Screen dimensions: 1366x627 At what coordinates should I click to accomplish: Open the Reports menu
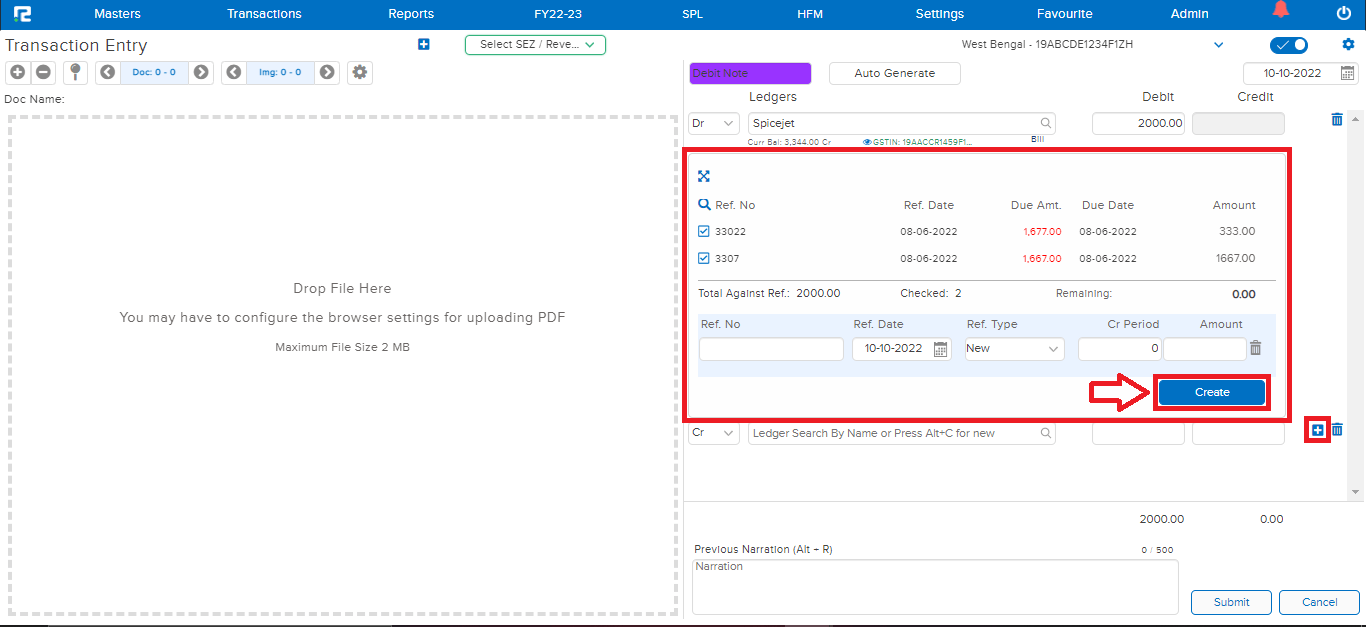[411, 14]
